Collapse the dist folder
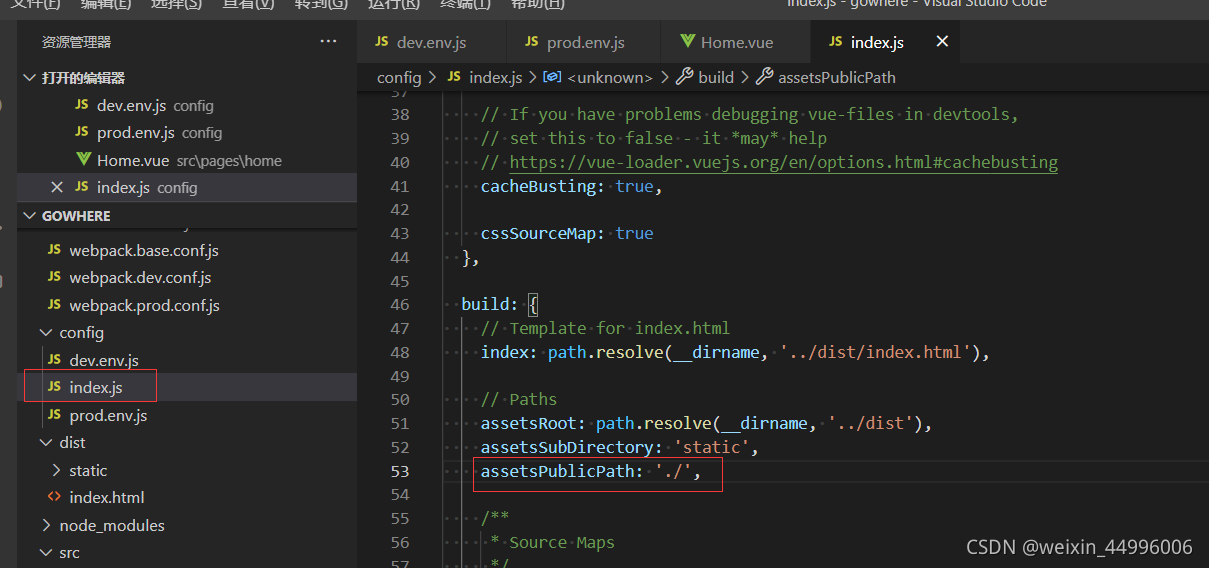The height and width of the screenshot is (568, 1209). point(45,443)
